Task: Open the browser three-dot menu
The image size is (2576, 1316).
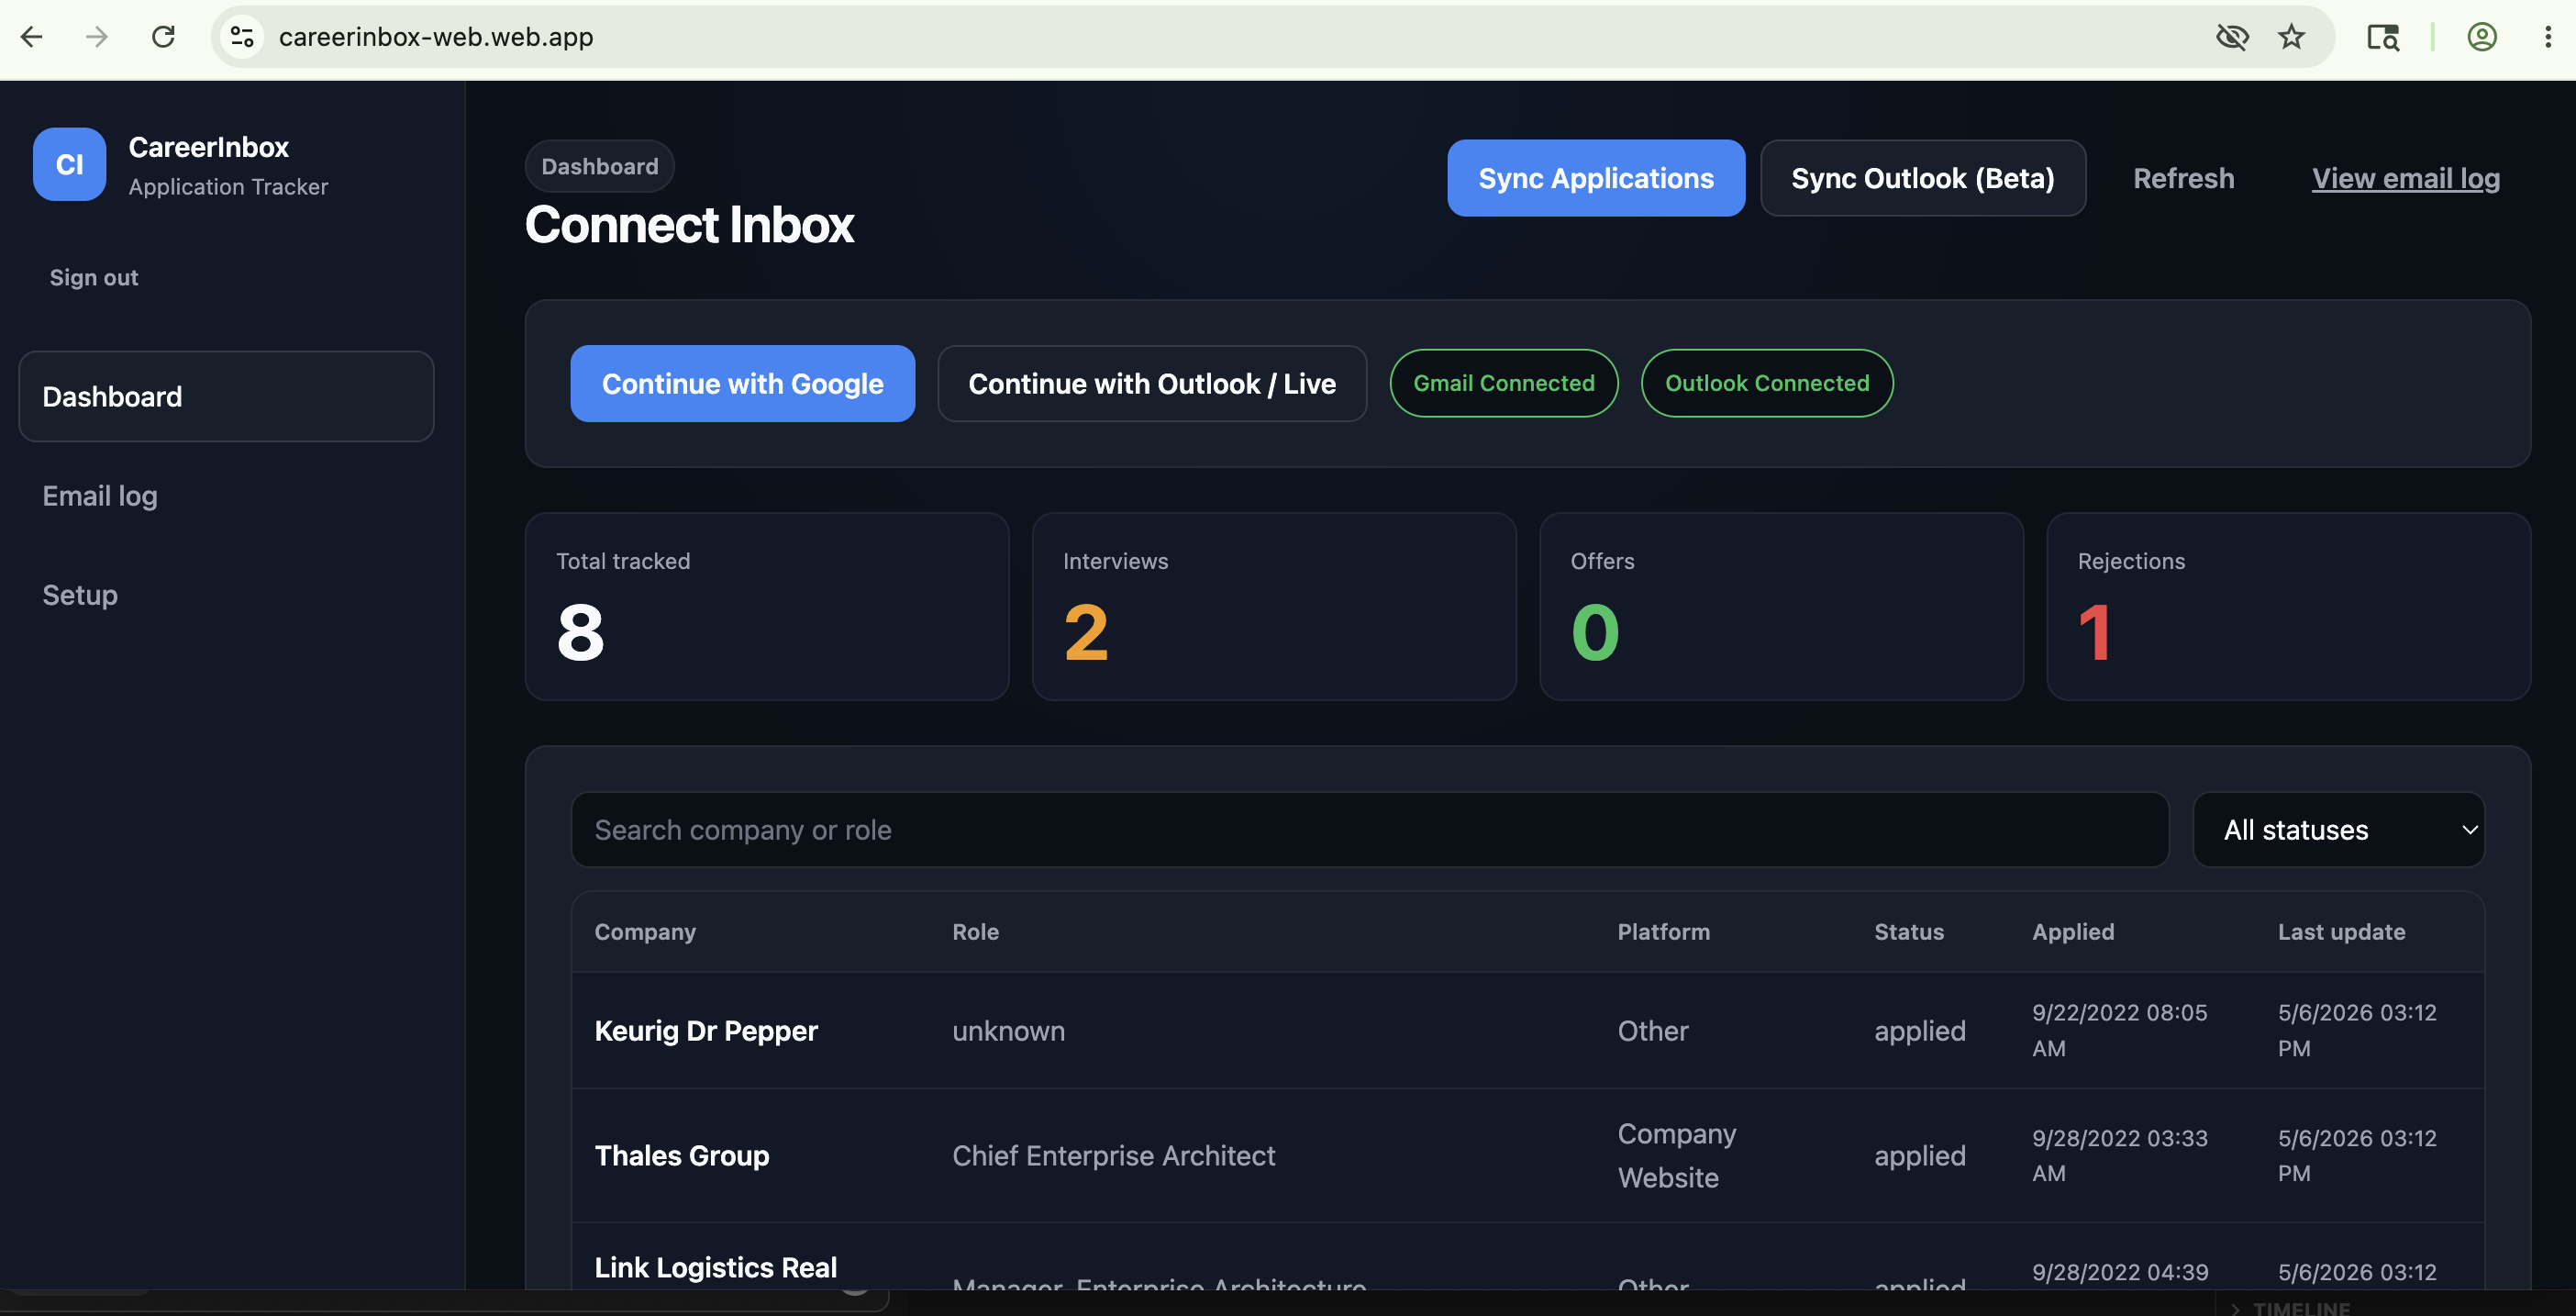Action: pos(2547,37)
